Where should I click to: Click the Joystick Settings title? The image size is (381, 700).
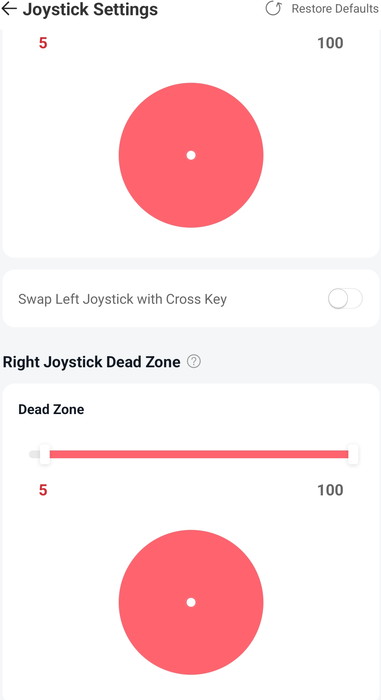pos(90,9)
